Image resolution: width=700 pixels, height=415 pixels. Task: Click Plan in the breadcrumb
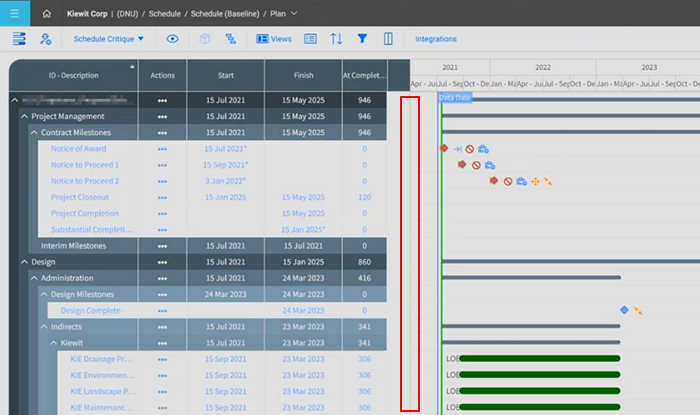pyautogui.click(x=278, y=14)
